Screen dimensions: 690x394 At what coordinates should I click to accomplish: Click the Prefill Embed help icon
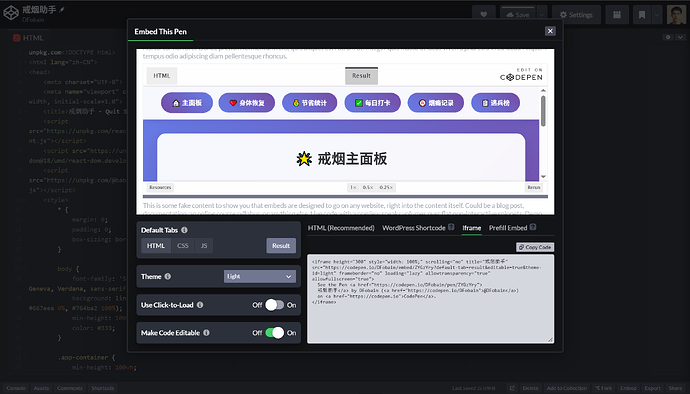[x=533, y=227]
